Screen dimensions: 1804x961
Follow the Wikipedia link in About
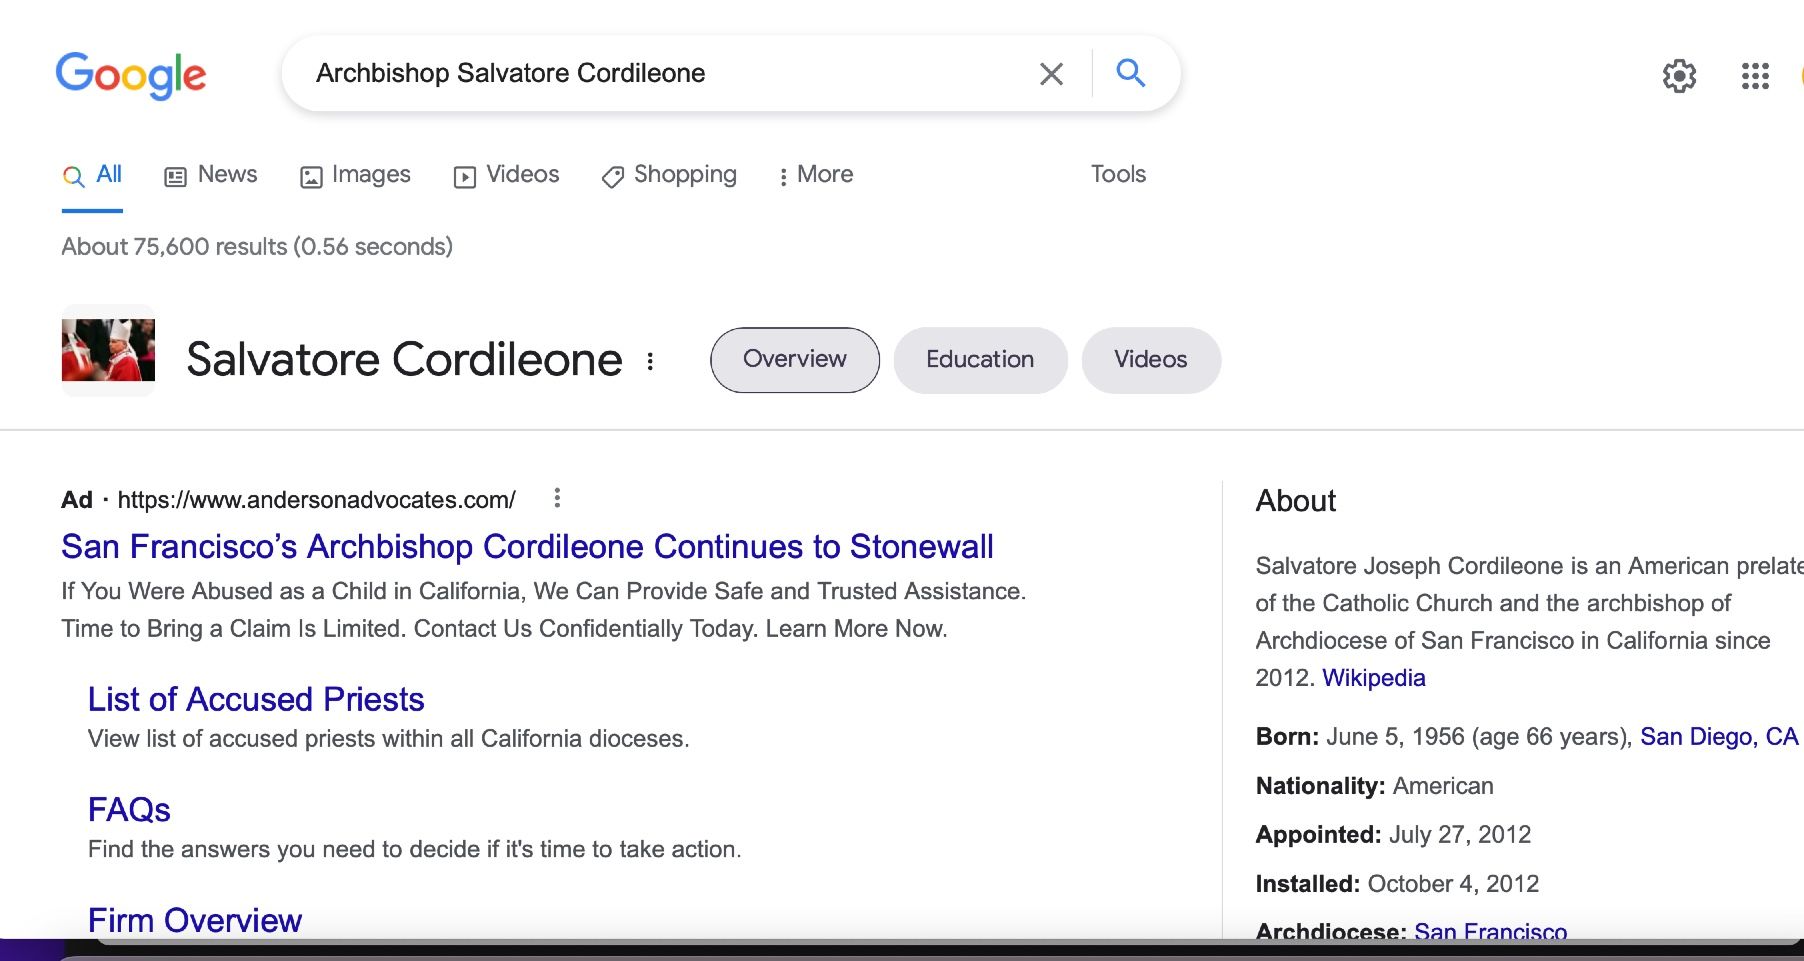[x=1373, y=678]
